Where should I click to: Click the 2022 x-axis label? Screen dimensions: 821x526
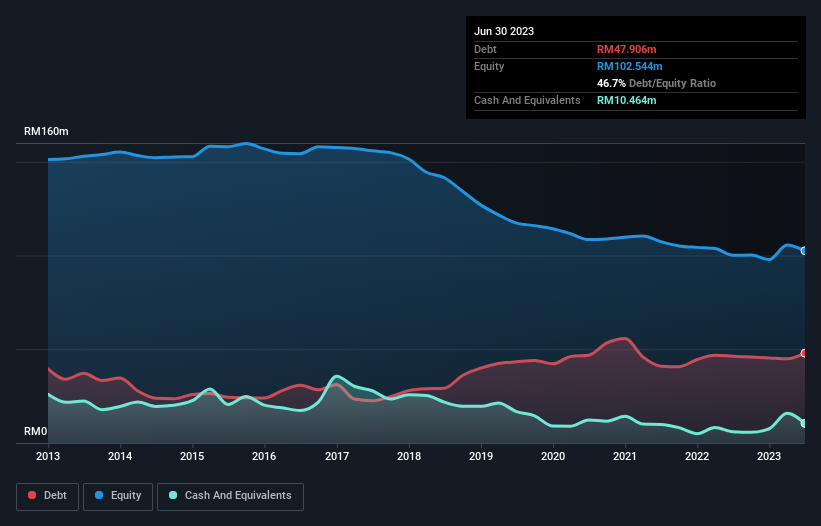(x=697, y=456)
